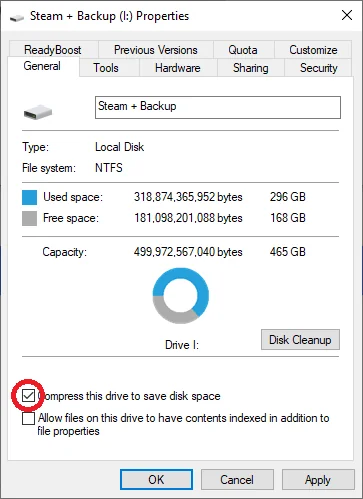Launch Disk Cleanup
The height and width of the screenshot is (499, 363).
(x=300, y=340)
